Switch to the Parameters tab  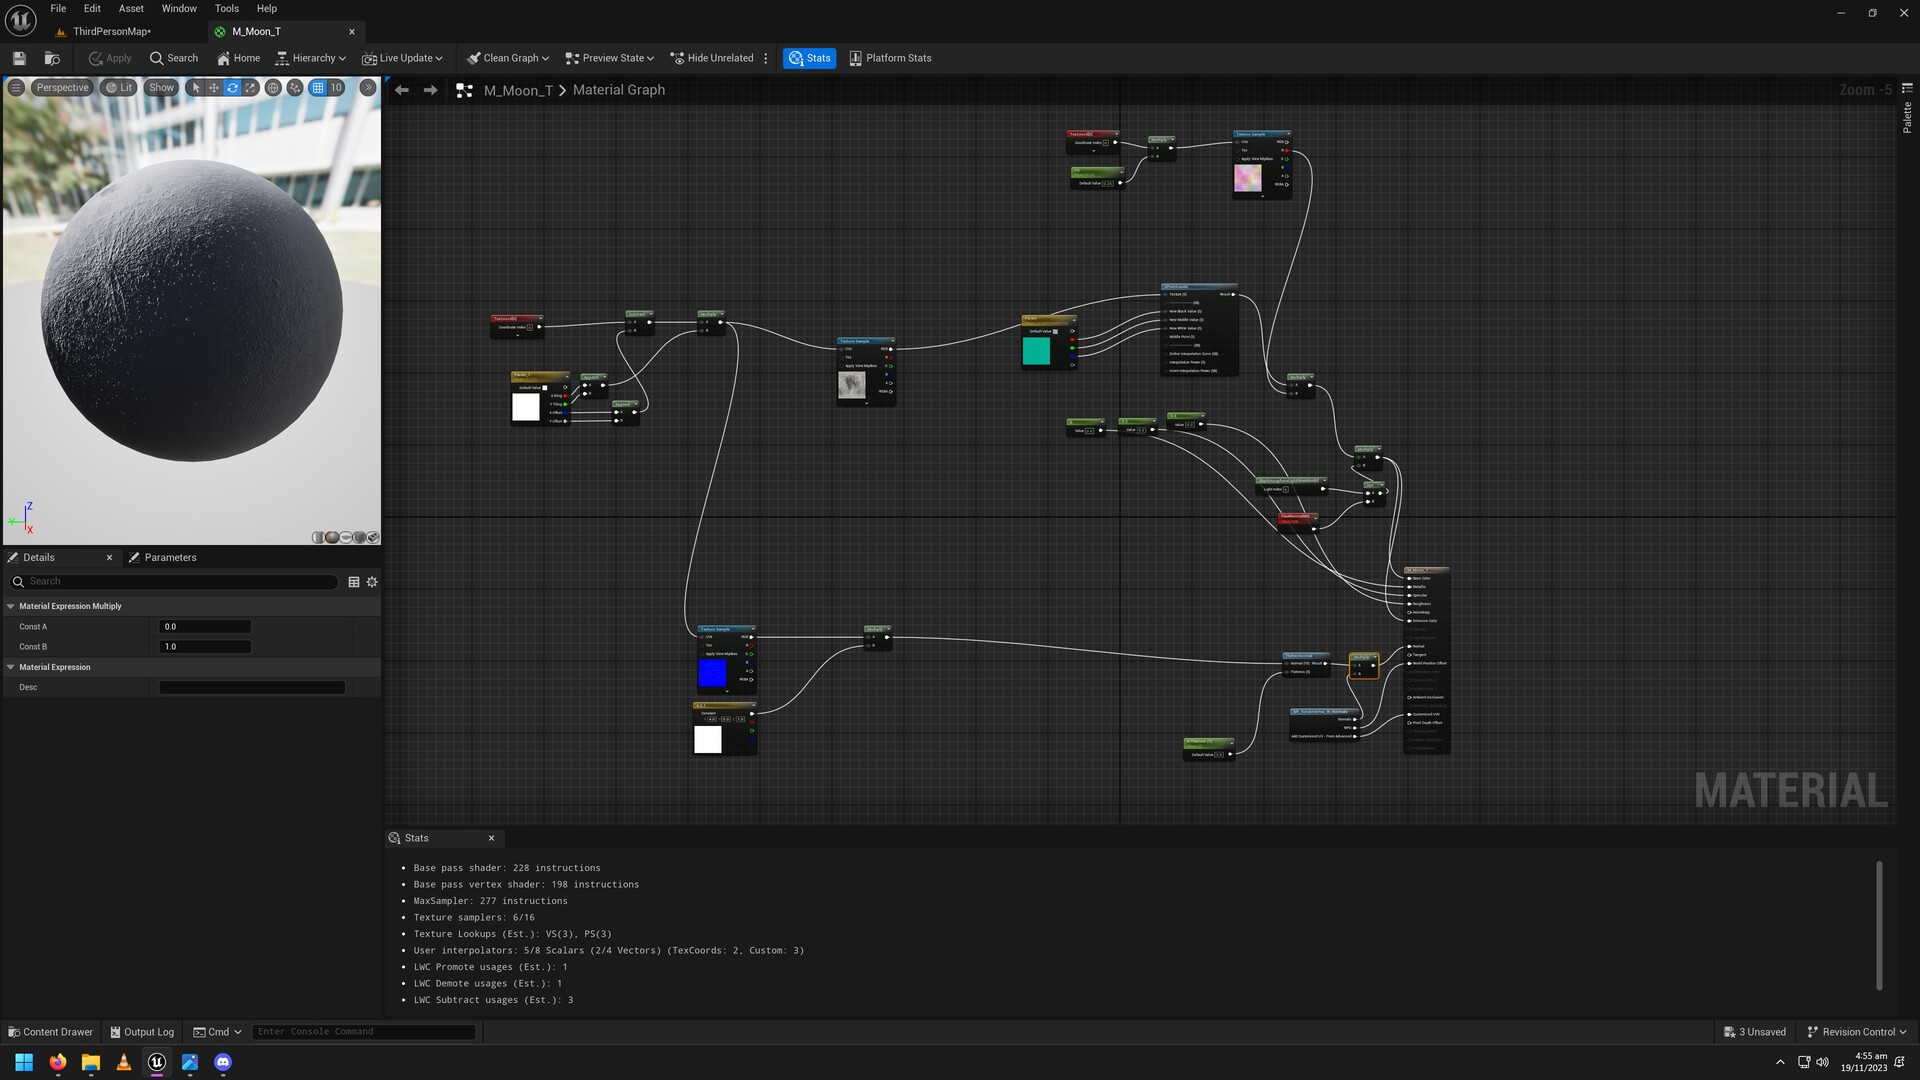coord(169,558)
